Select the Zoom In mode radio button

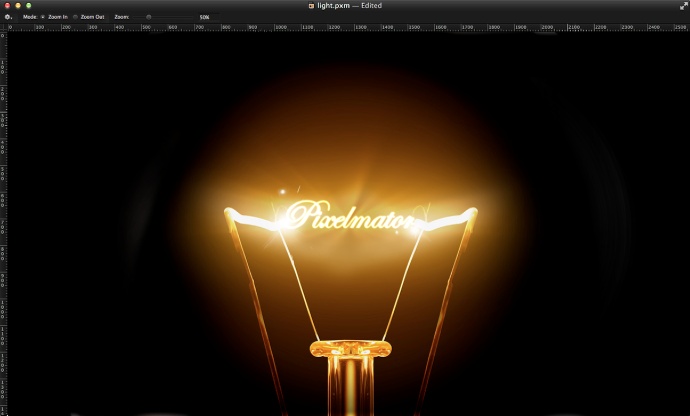43,17
